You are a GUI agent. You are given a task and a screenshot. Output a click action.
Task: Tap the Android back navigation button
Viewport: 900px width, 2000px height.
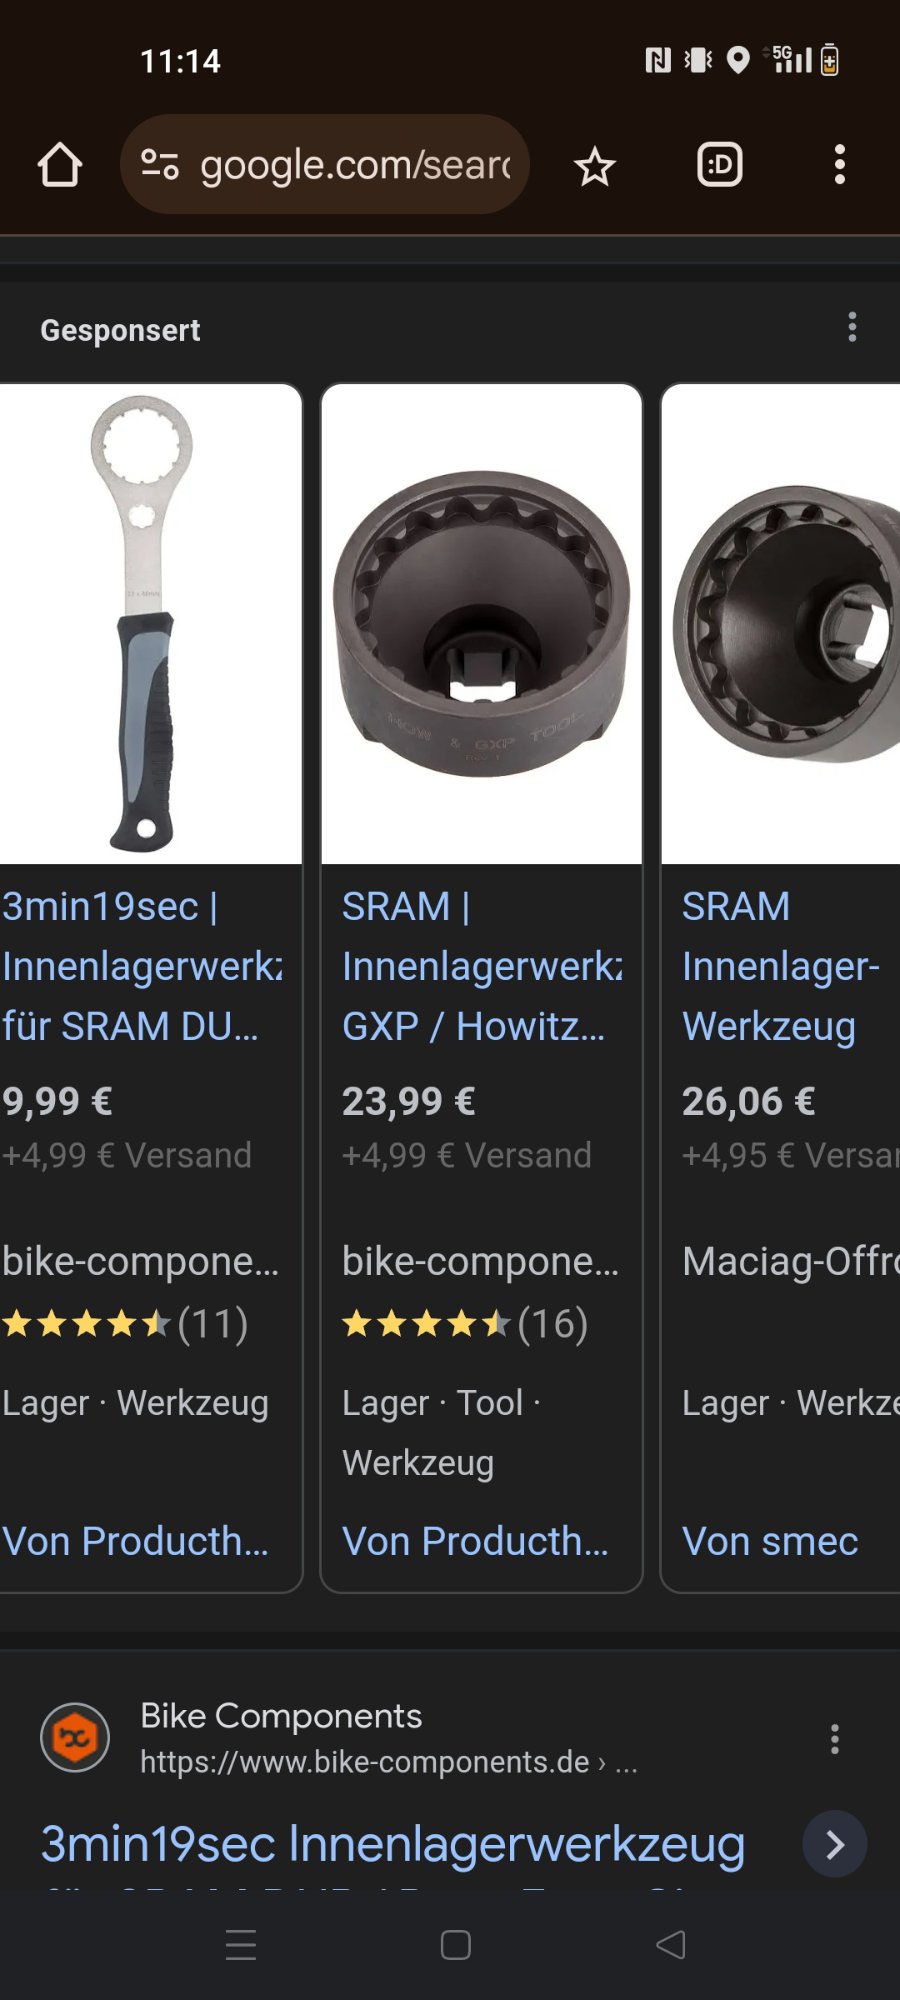pos(670,1945)
